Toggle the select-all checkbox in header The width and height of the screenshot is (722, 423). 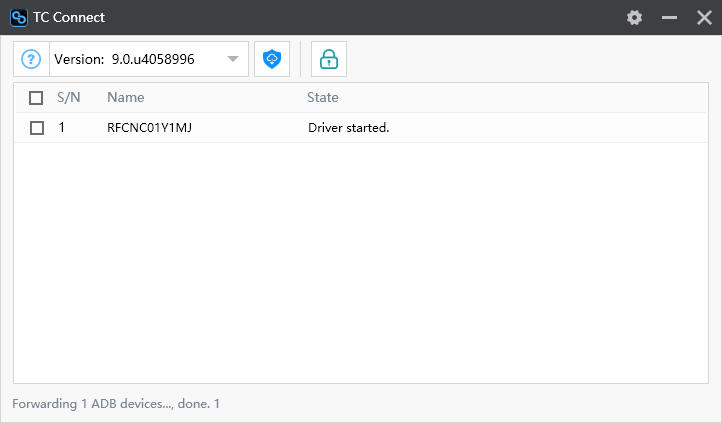click(x=36, y=98)
